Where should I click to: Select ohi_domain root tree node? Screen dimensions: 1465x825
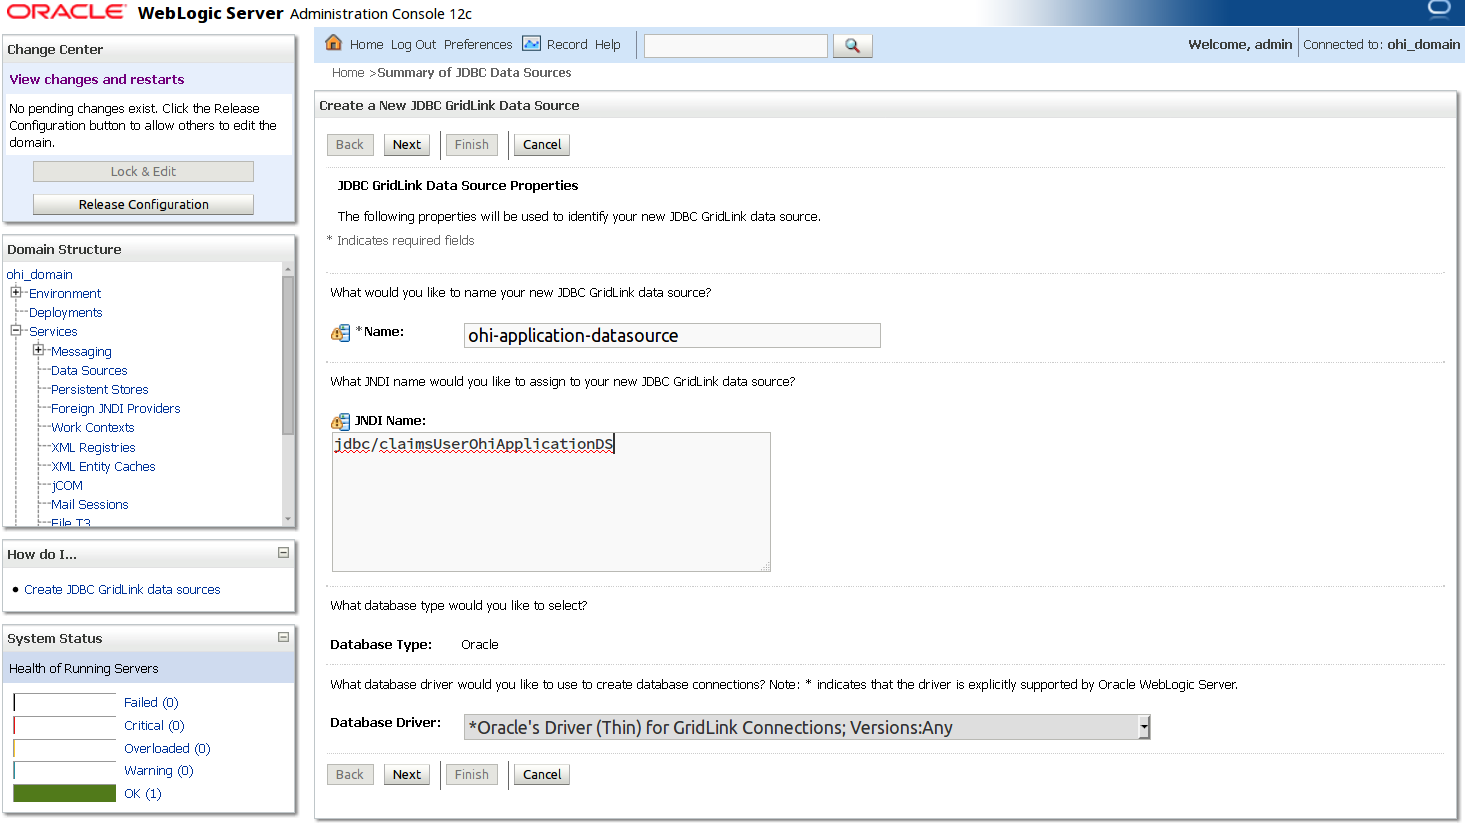tap(39, 275)
